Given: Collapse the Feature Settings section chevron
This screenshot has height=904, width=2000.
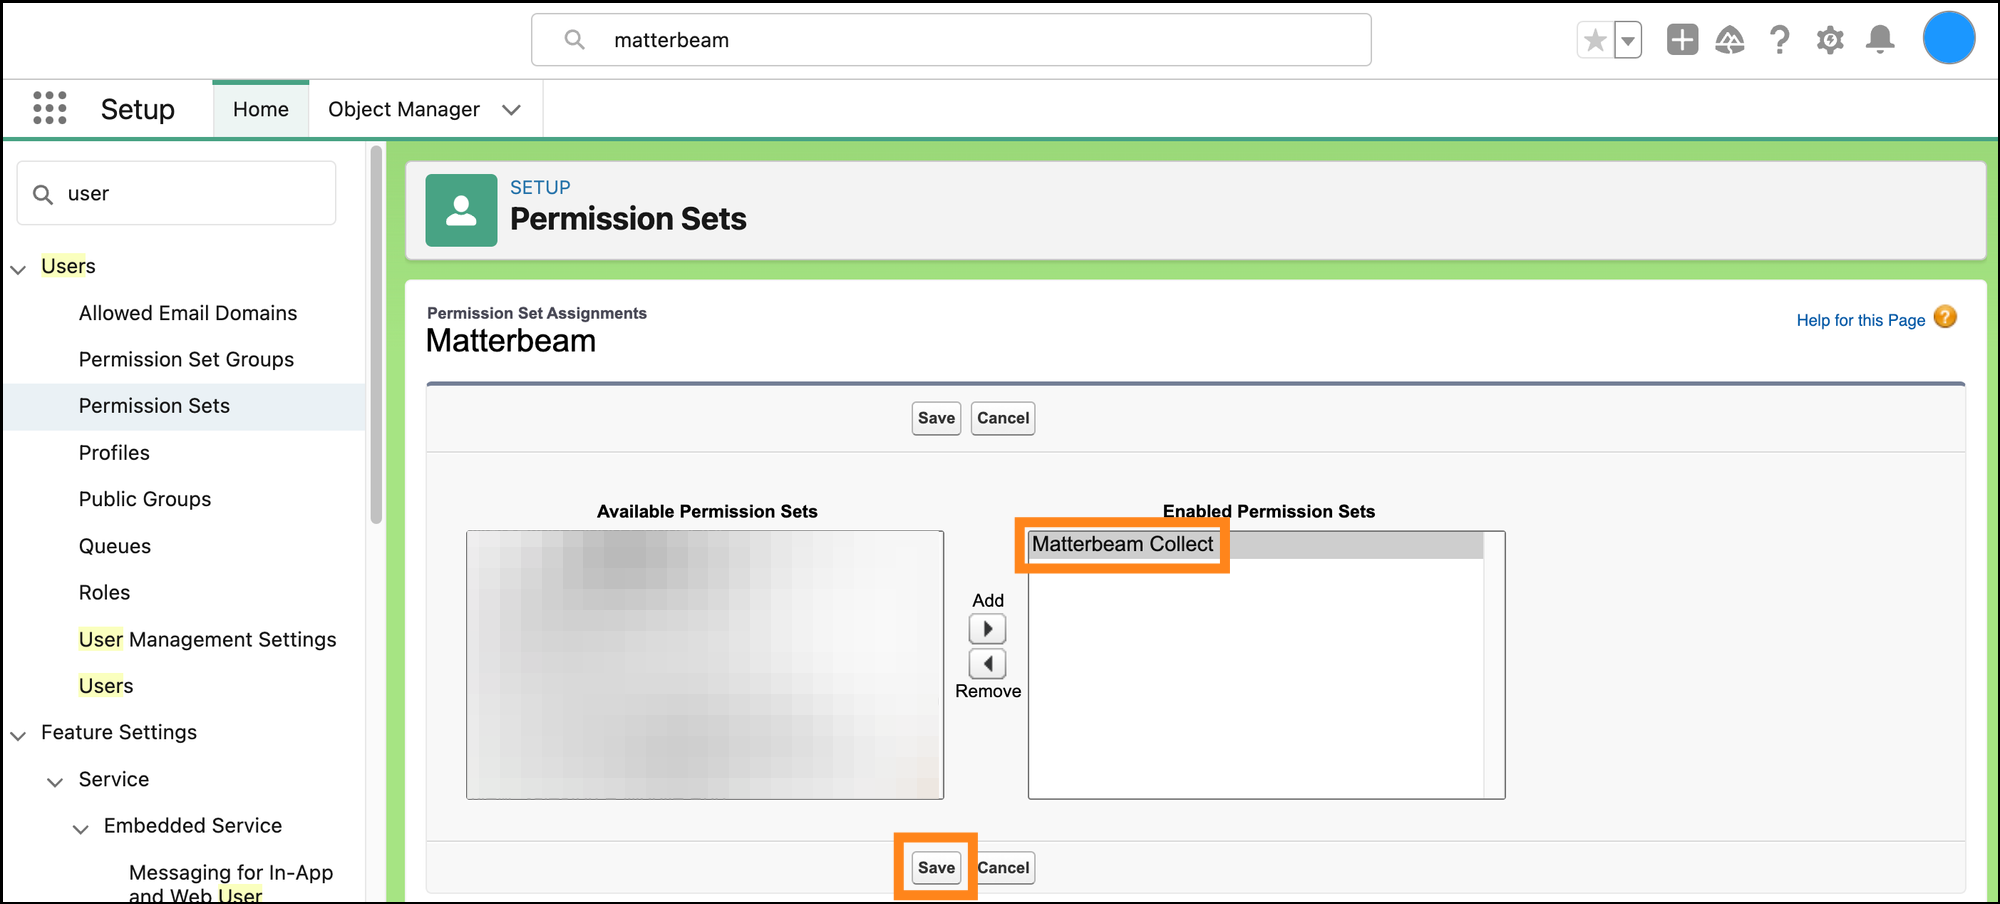Looking at the screenshot, I should (x=18, y=735).
